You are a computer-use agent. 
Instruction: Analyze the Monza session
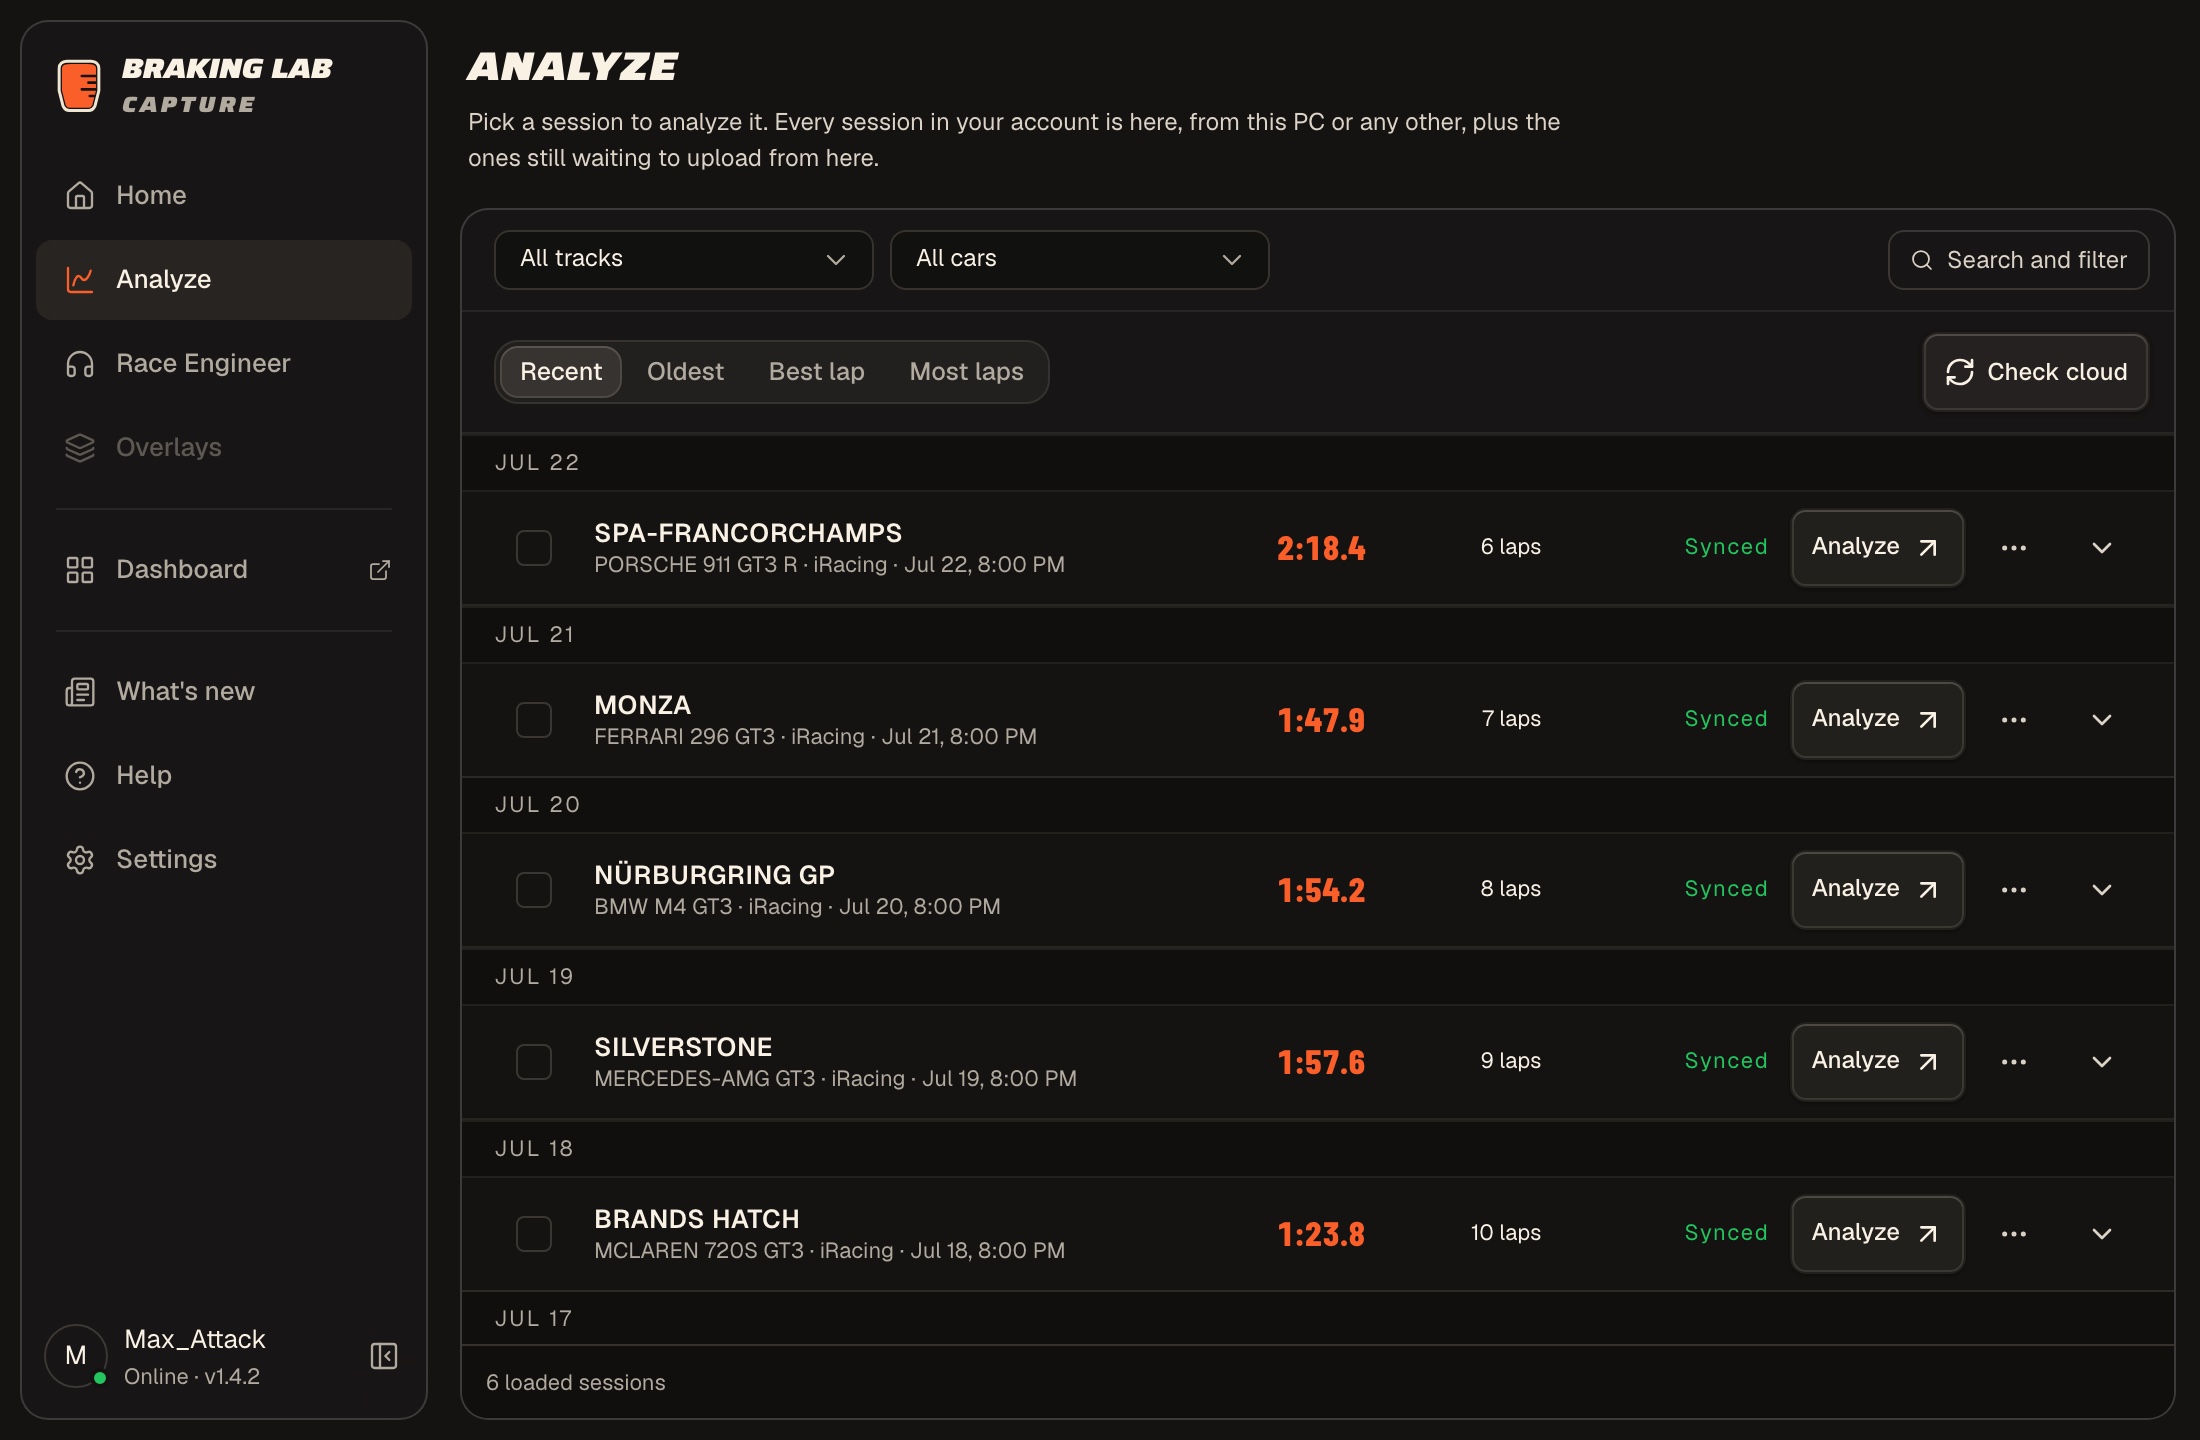point(1877,720)
